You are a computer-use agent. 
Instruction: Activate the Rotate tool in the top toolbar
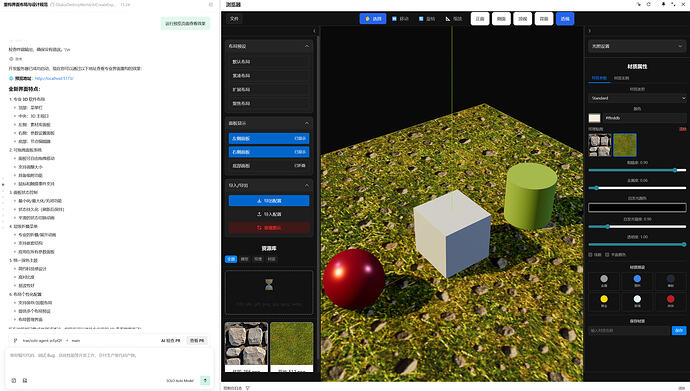coord(427,19)
